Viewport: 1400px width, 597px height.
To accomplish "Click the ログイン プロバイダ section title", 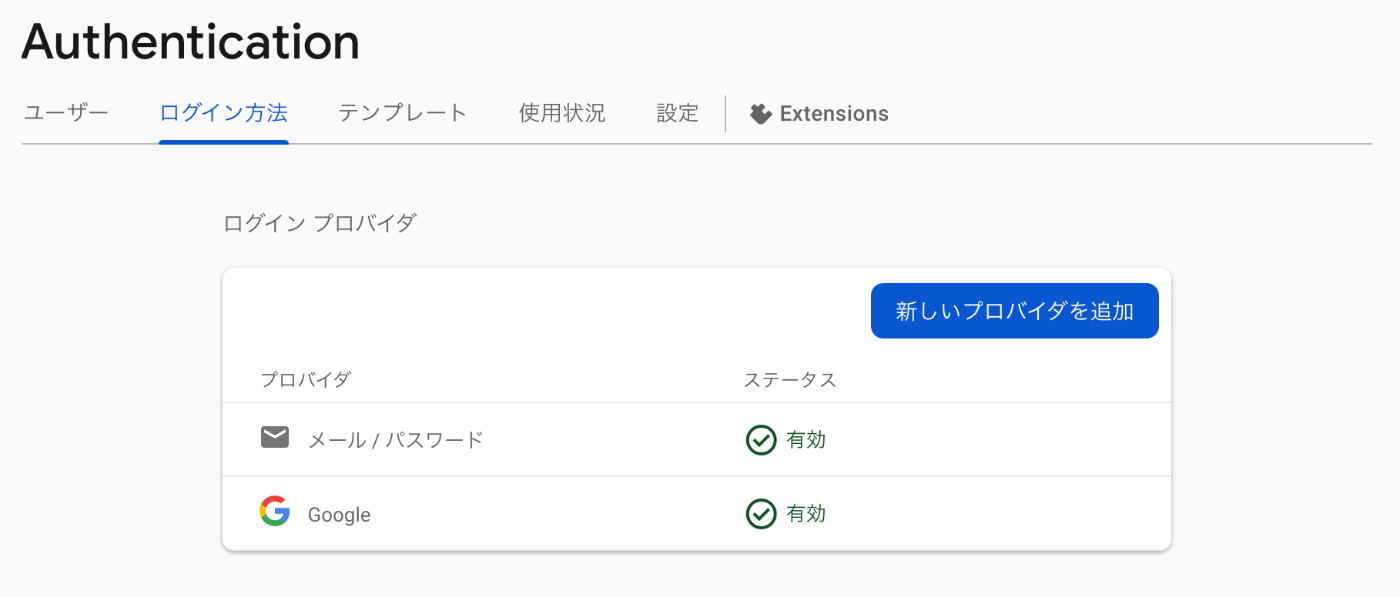I will click(319, 223).
